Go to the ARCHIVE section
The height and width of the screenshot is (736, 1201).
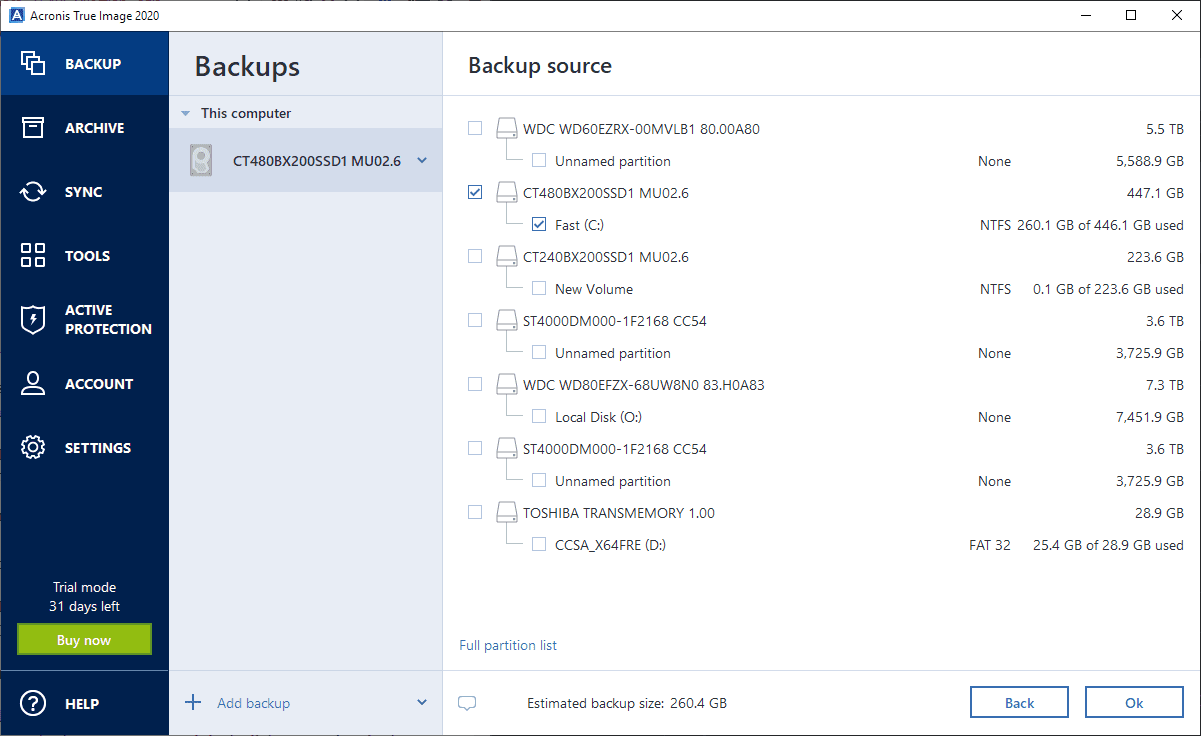[x=85, y=127]
